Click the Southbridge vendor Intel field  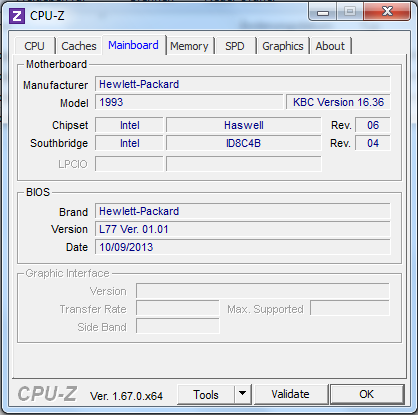click(x=129, y=143)
